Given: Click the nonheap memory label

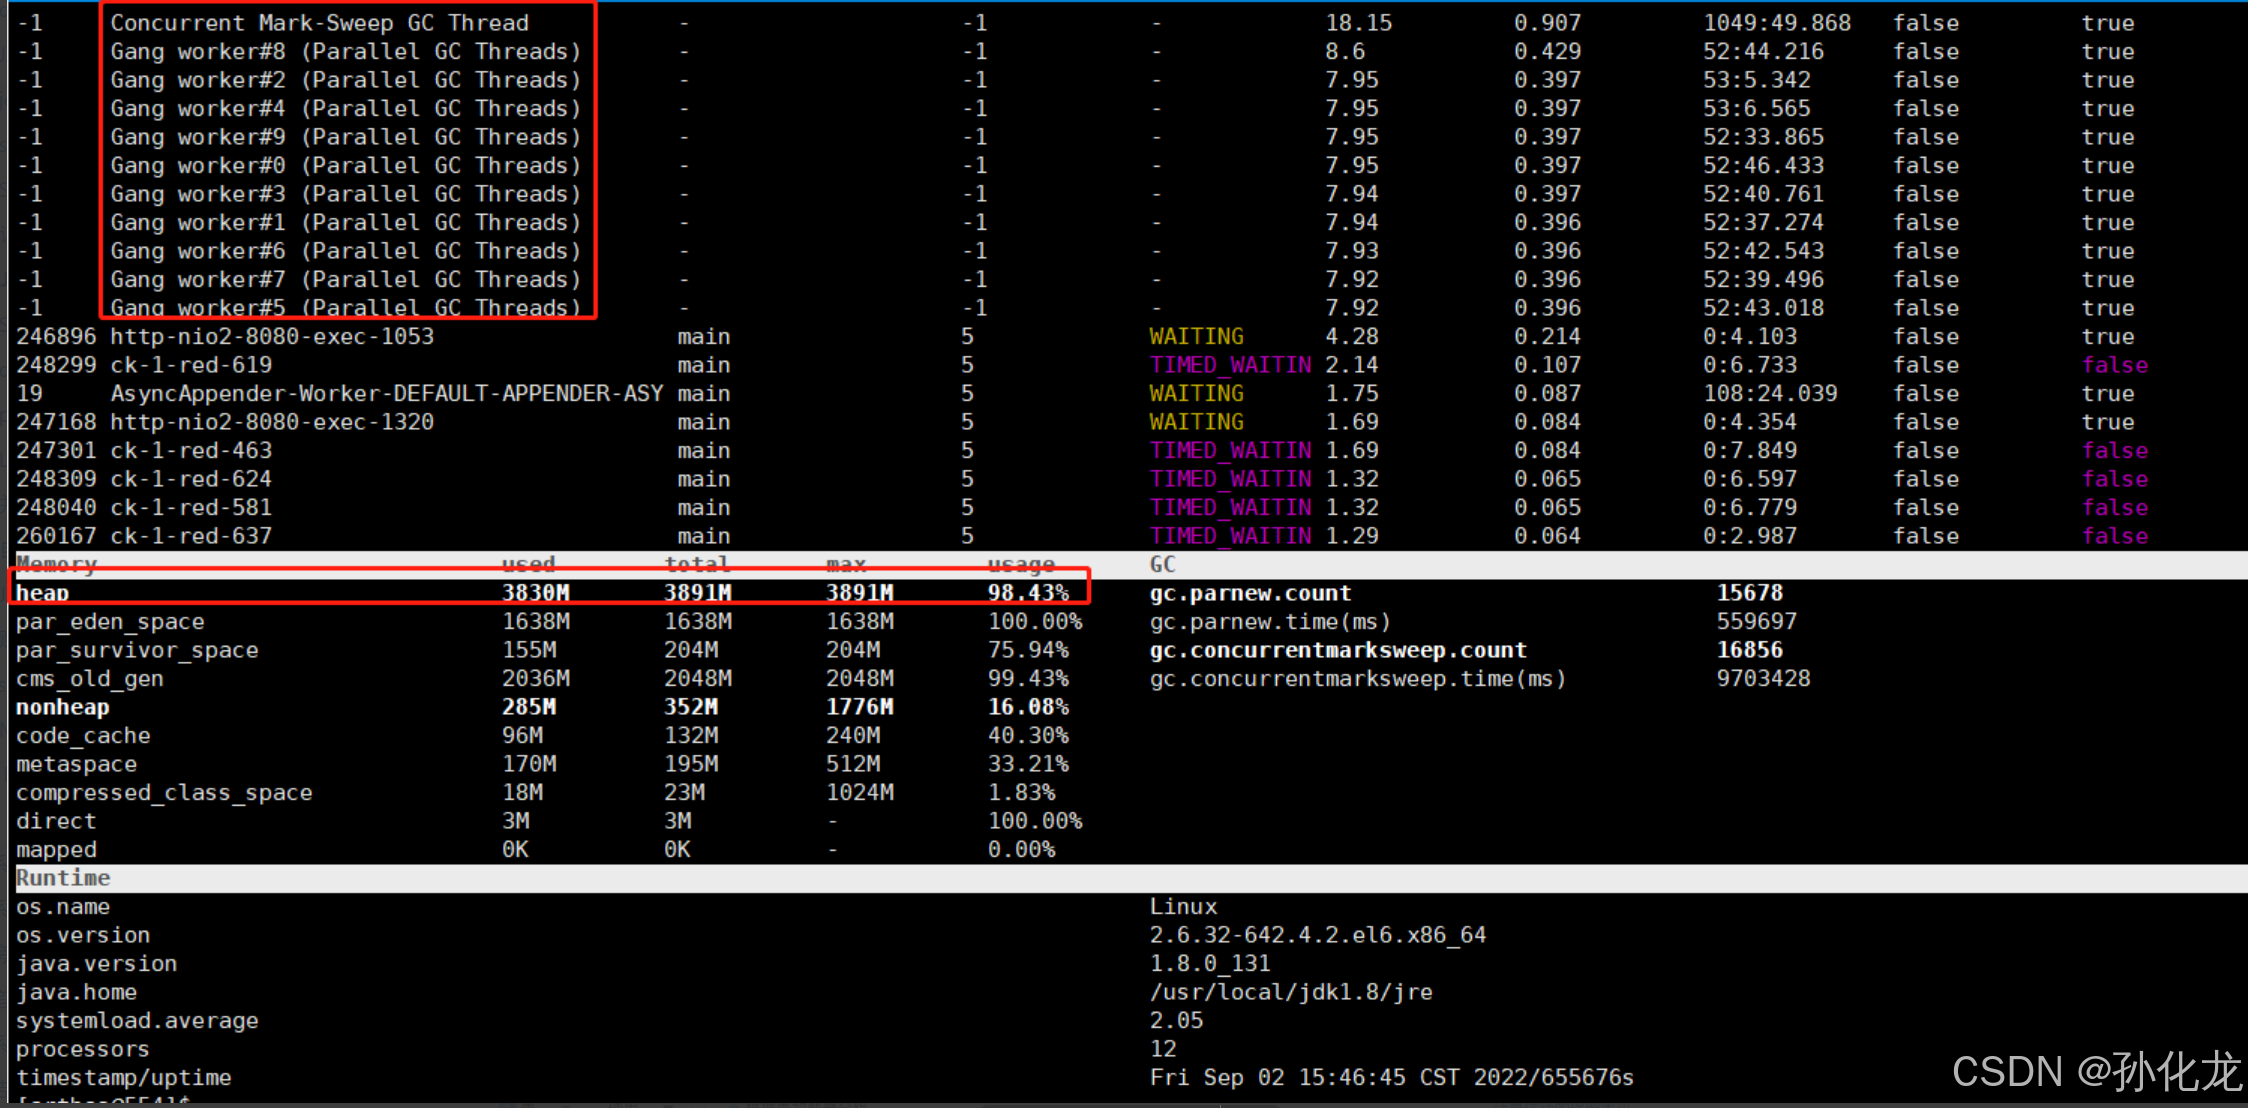Looking at the screenshot, I should tap(63, 707).
